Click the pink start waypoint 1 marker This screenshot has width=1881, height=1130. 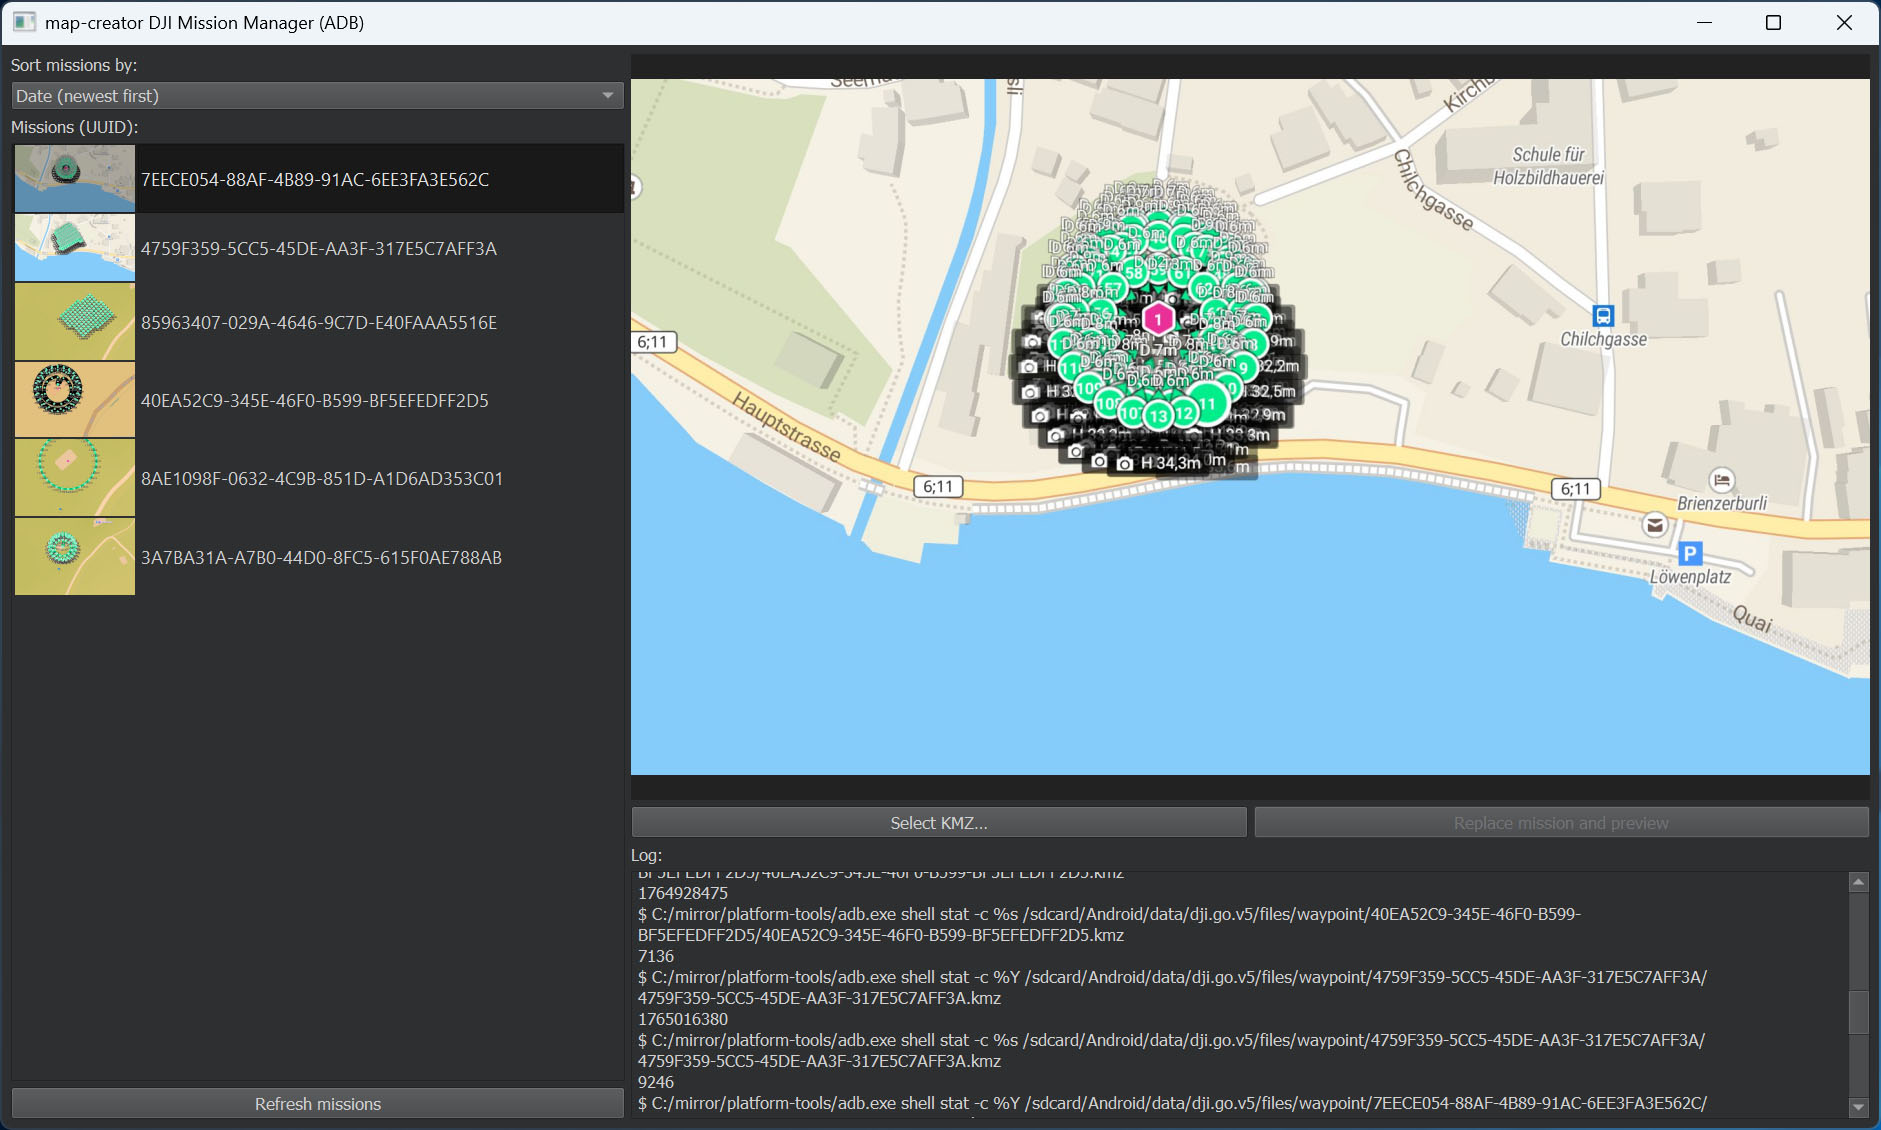point(1158,319)
